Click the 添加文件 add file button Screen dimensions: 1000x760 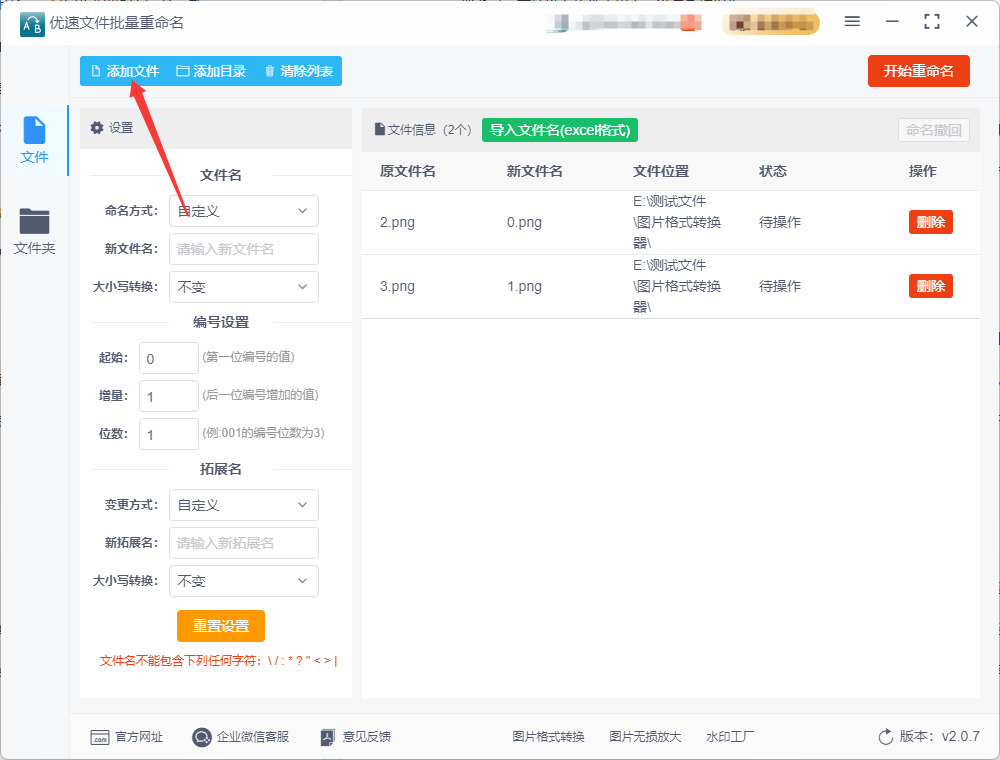[x=126, y=71]
